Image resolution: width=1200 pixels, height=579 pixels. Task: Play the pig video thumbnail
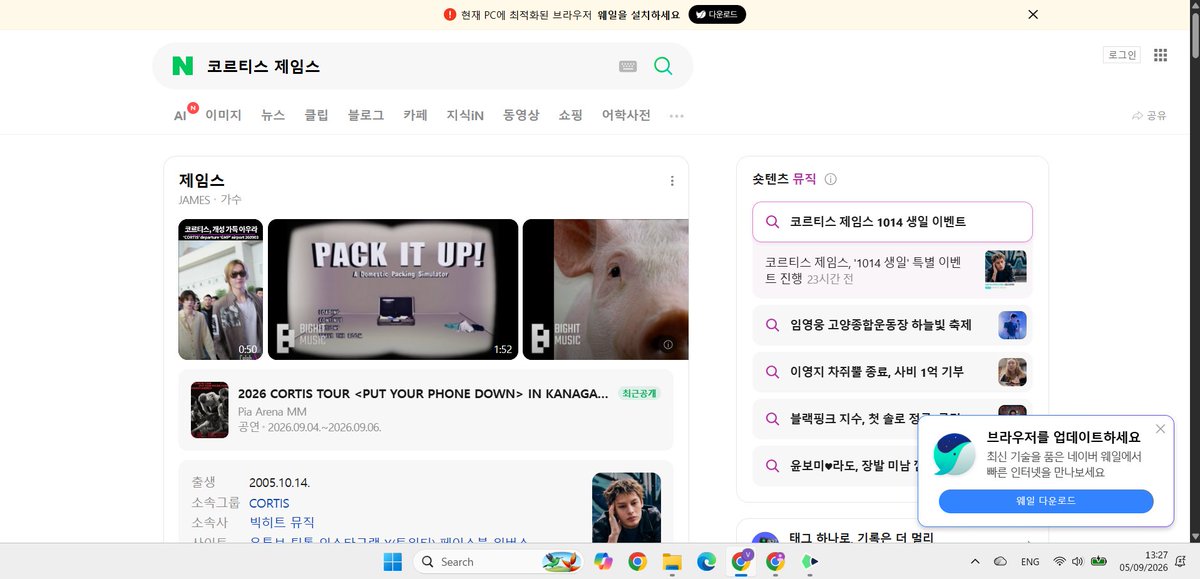click(x=606, y=289)
